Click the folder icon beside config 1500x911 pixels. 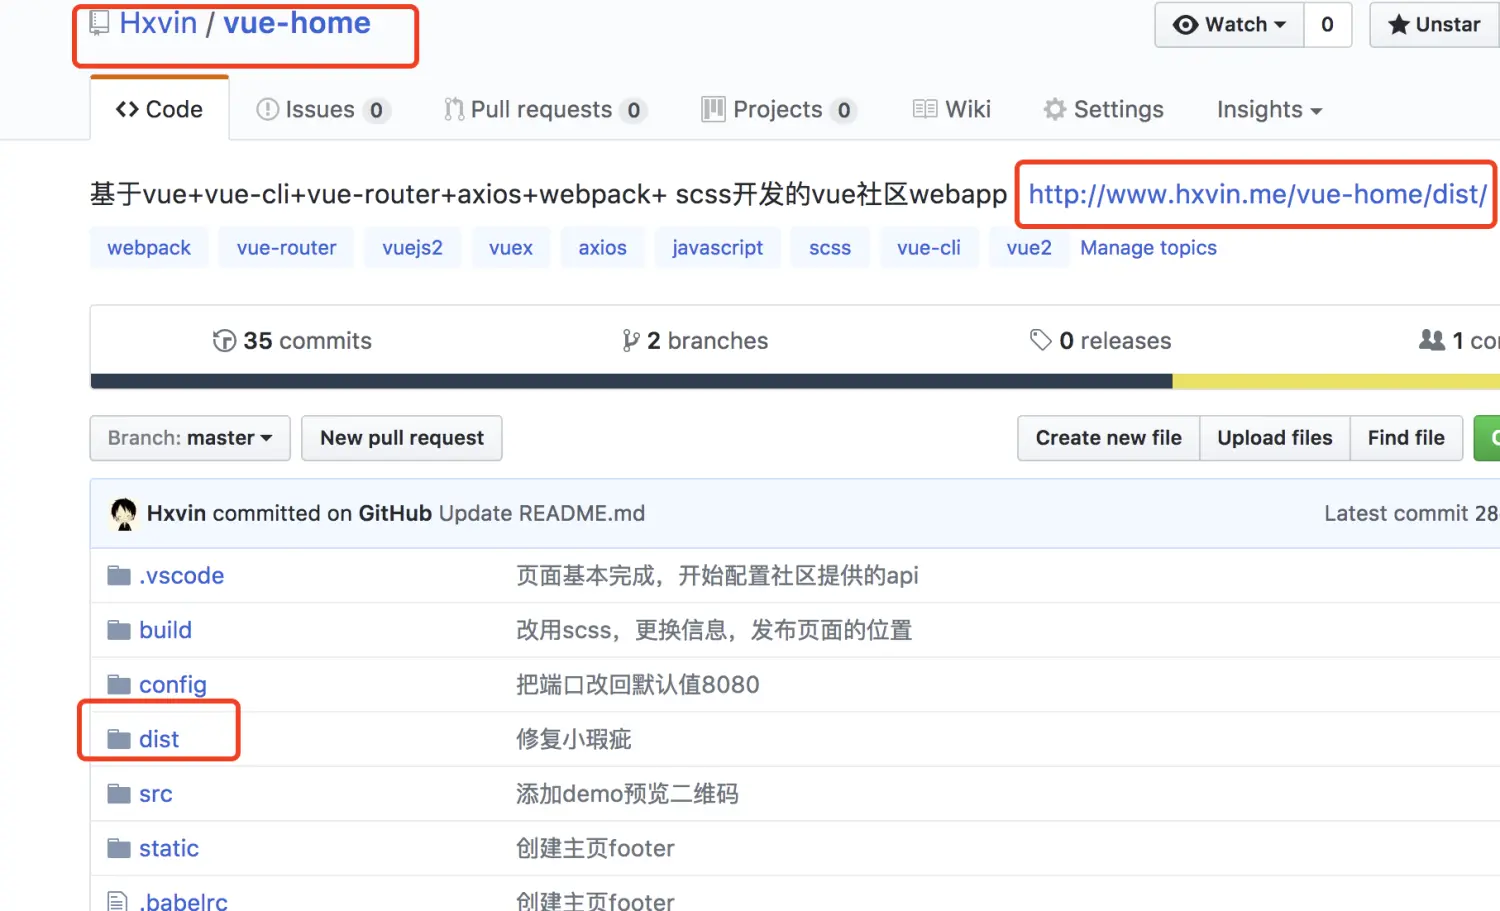pos(119,685)
